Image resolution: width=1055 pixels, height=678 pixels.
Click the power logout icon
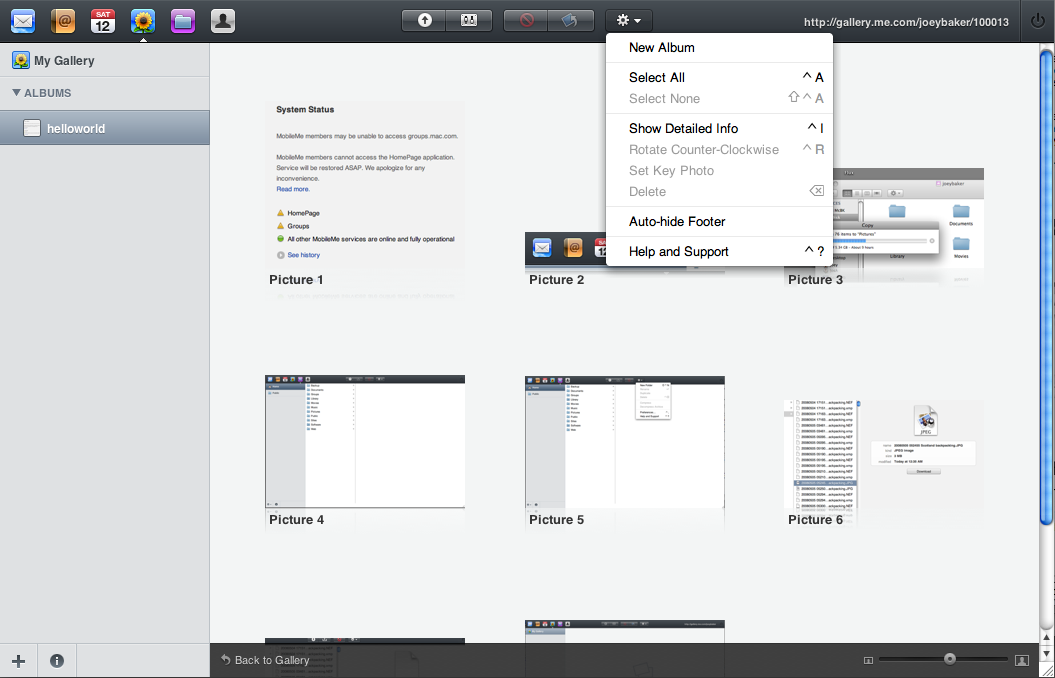pyautogui.click(x=1038, y=21)
